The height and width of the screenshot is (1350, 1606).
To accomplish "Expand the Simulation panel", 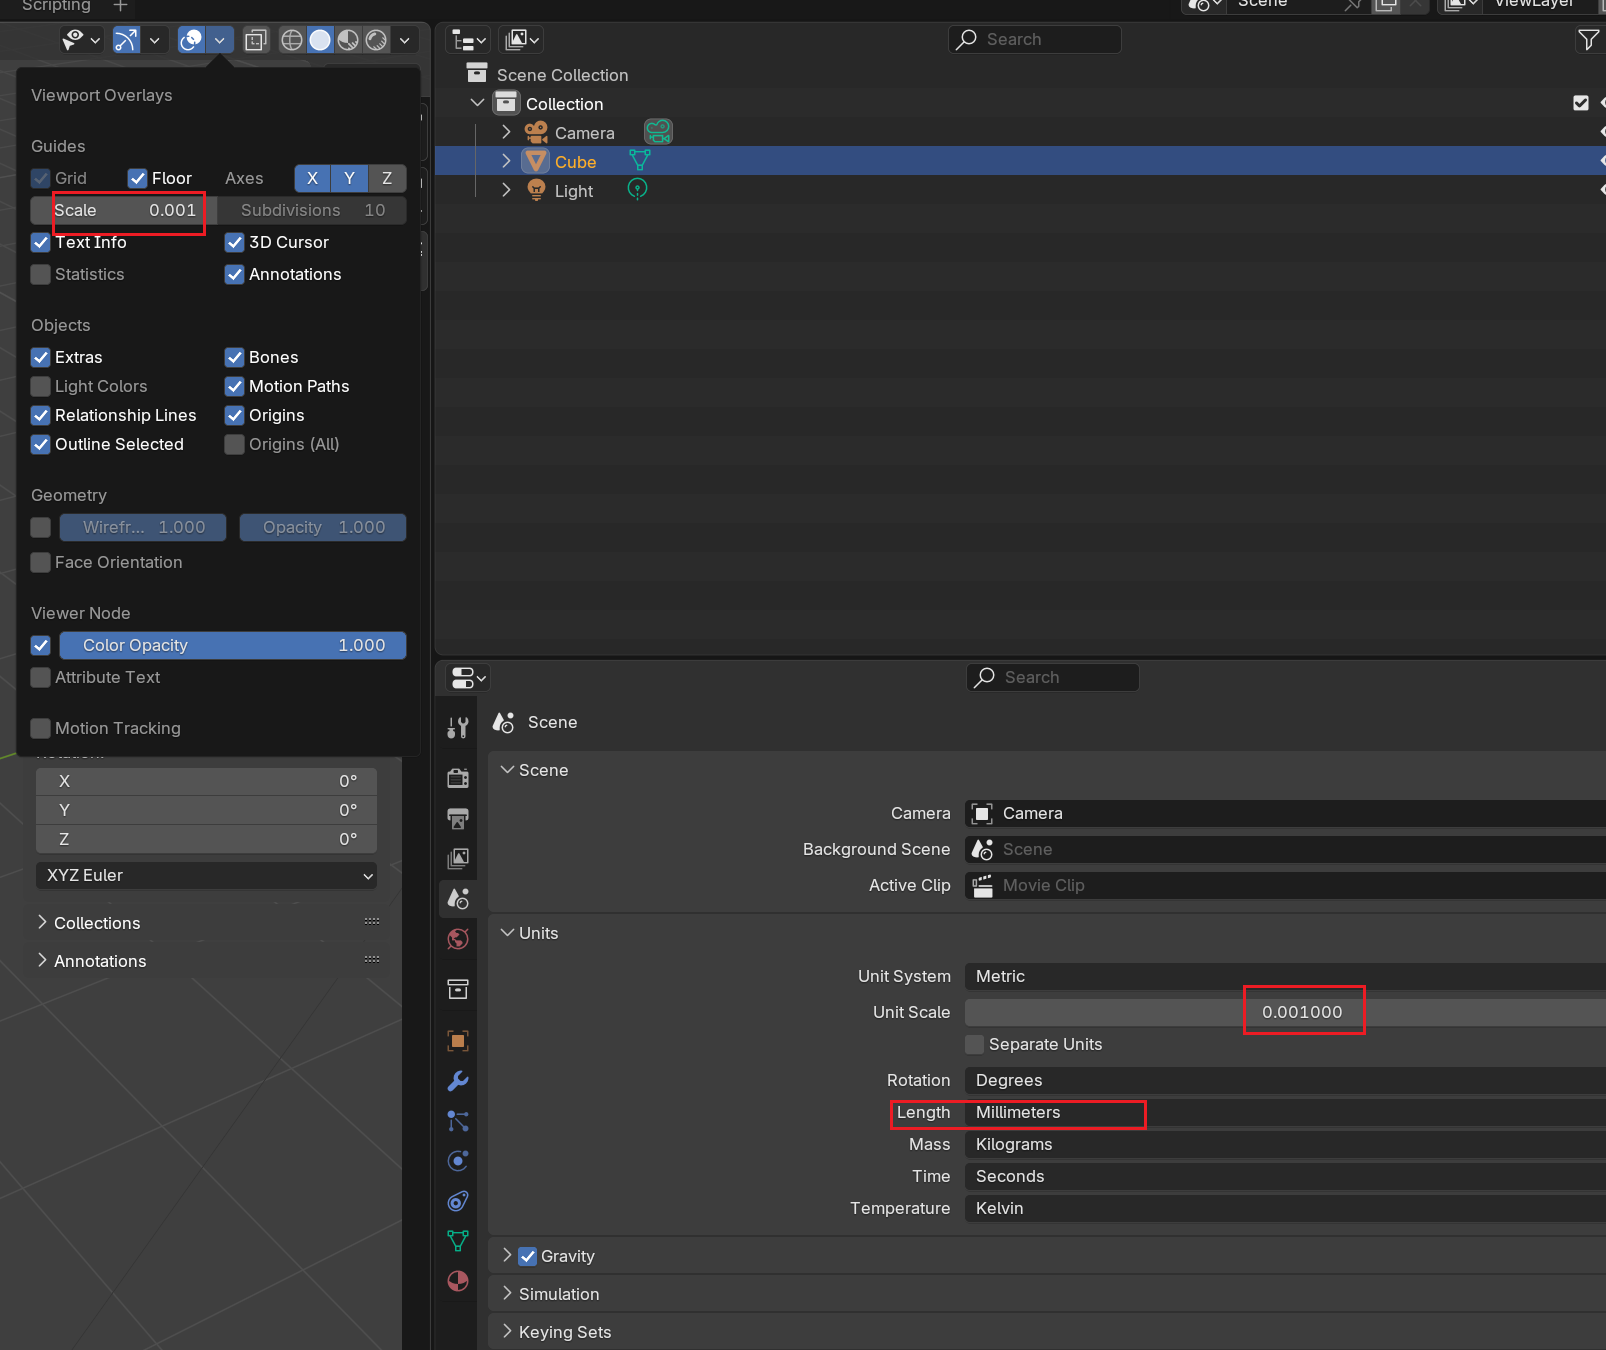I will (507, 1293).
